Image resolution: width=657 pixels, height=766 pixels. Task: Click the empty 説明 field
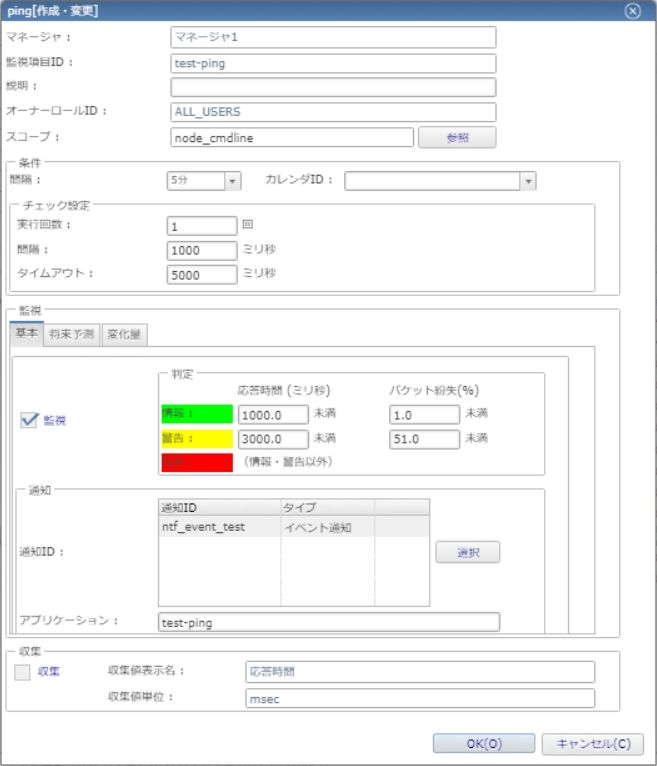click(333, 87)
